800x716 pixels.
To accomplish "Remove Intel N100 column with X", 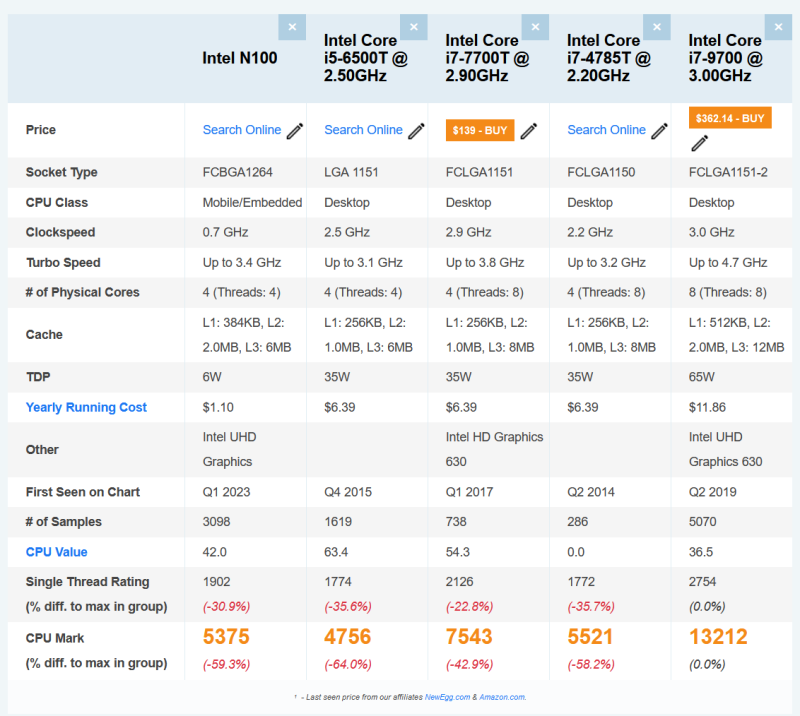I will [292, 27].
